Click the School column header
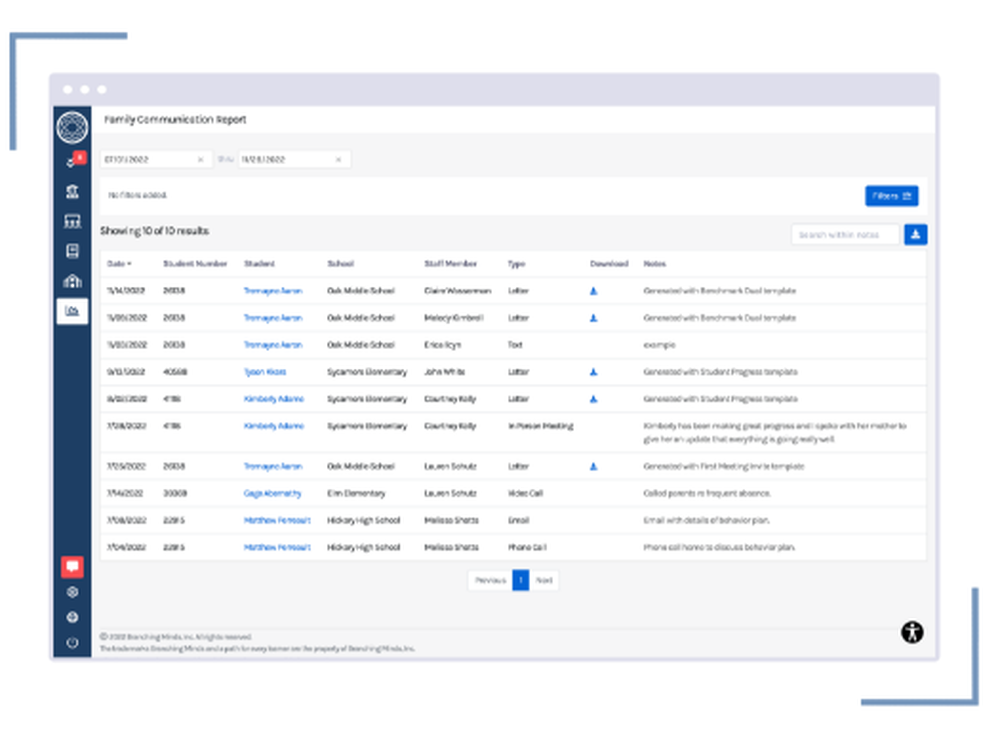Viewport: 1000px width, 733px height. [x=341, y=263]
